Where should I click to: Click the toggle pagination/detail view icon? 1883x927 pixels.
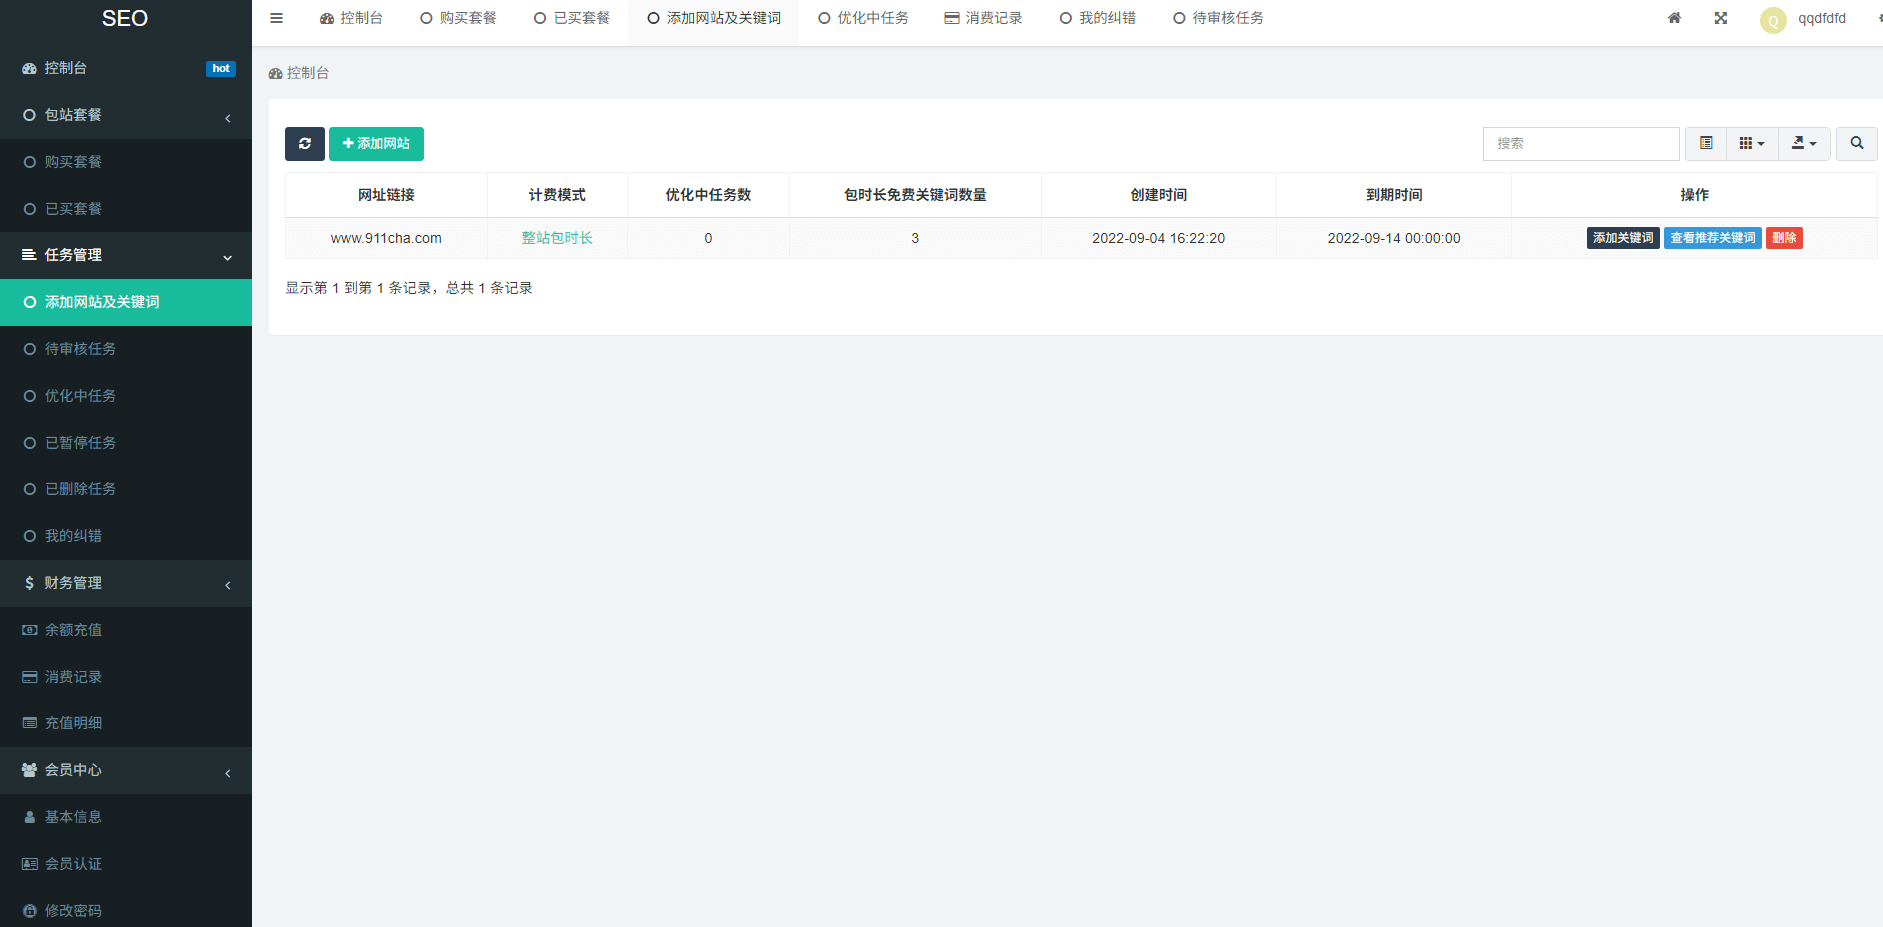(x=1705, y=144)
